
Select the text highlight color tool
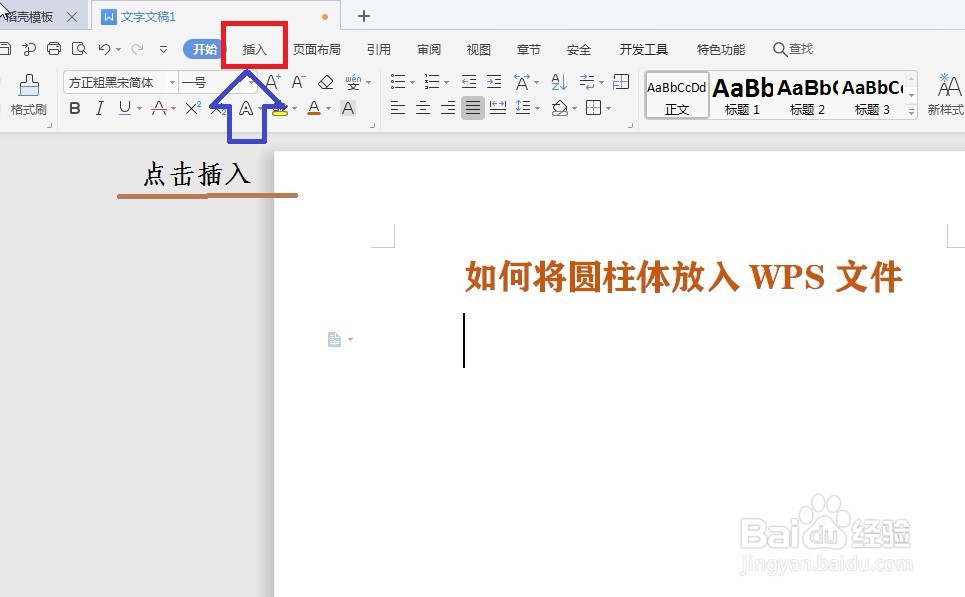click(x=281, y=108)
